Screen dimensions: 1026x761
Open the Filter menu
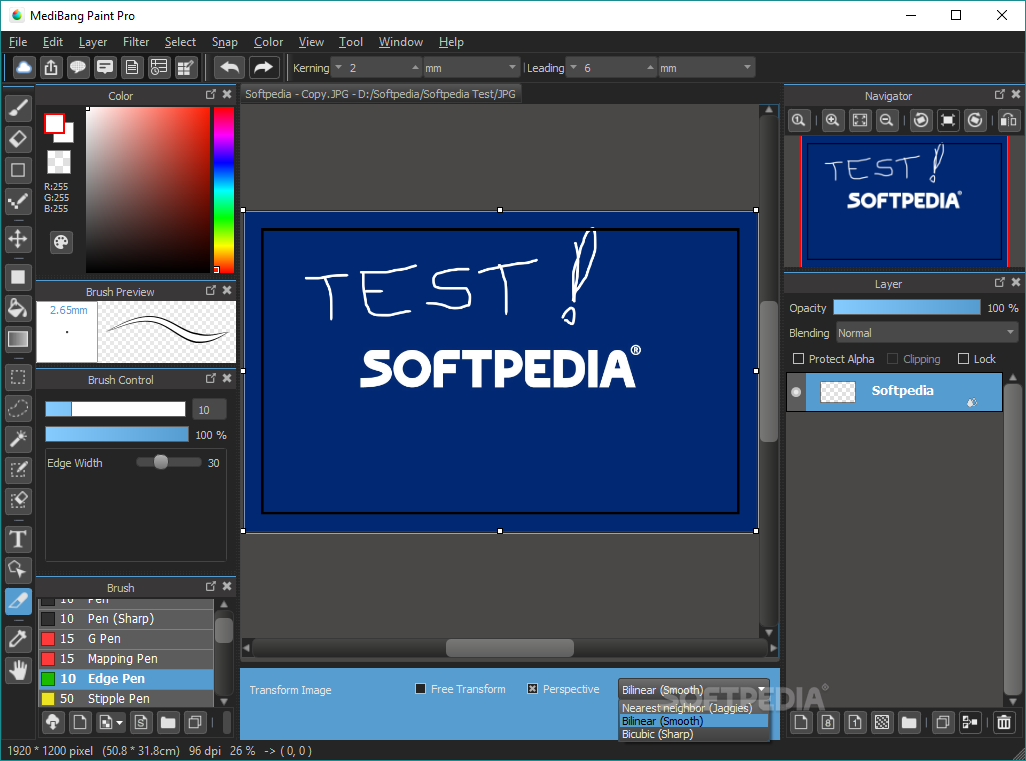point(136,42)
